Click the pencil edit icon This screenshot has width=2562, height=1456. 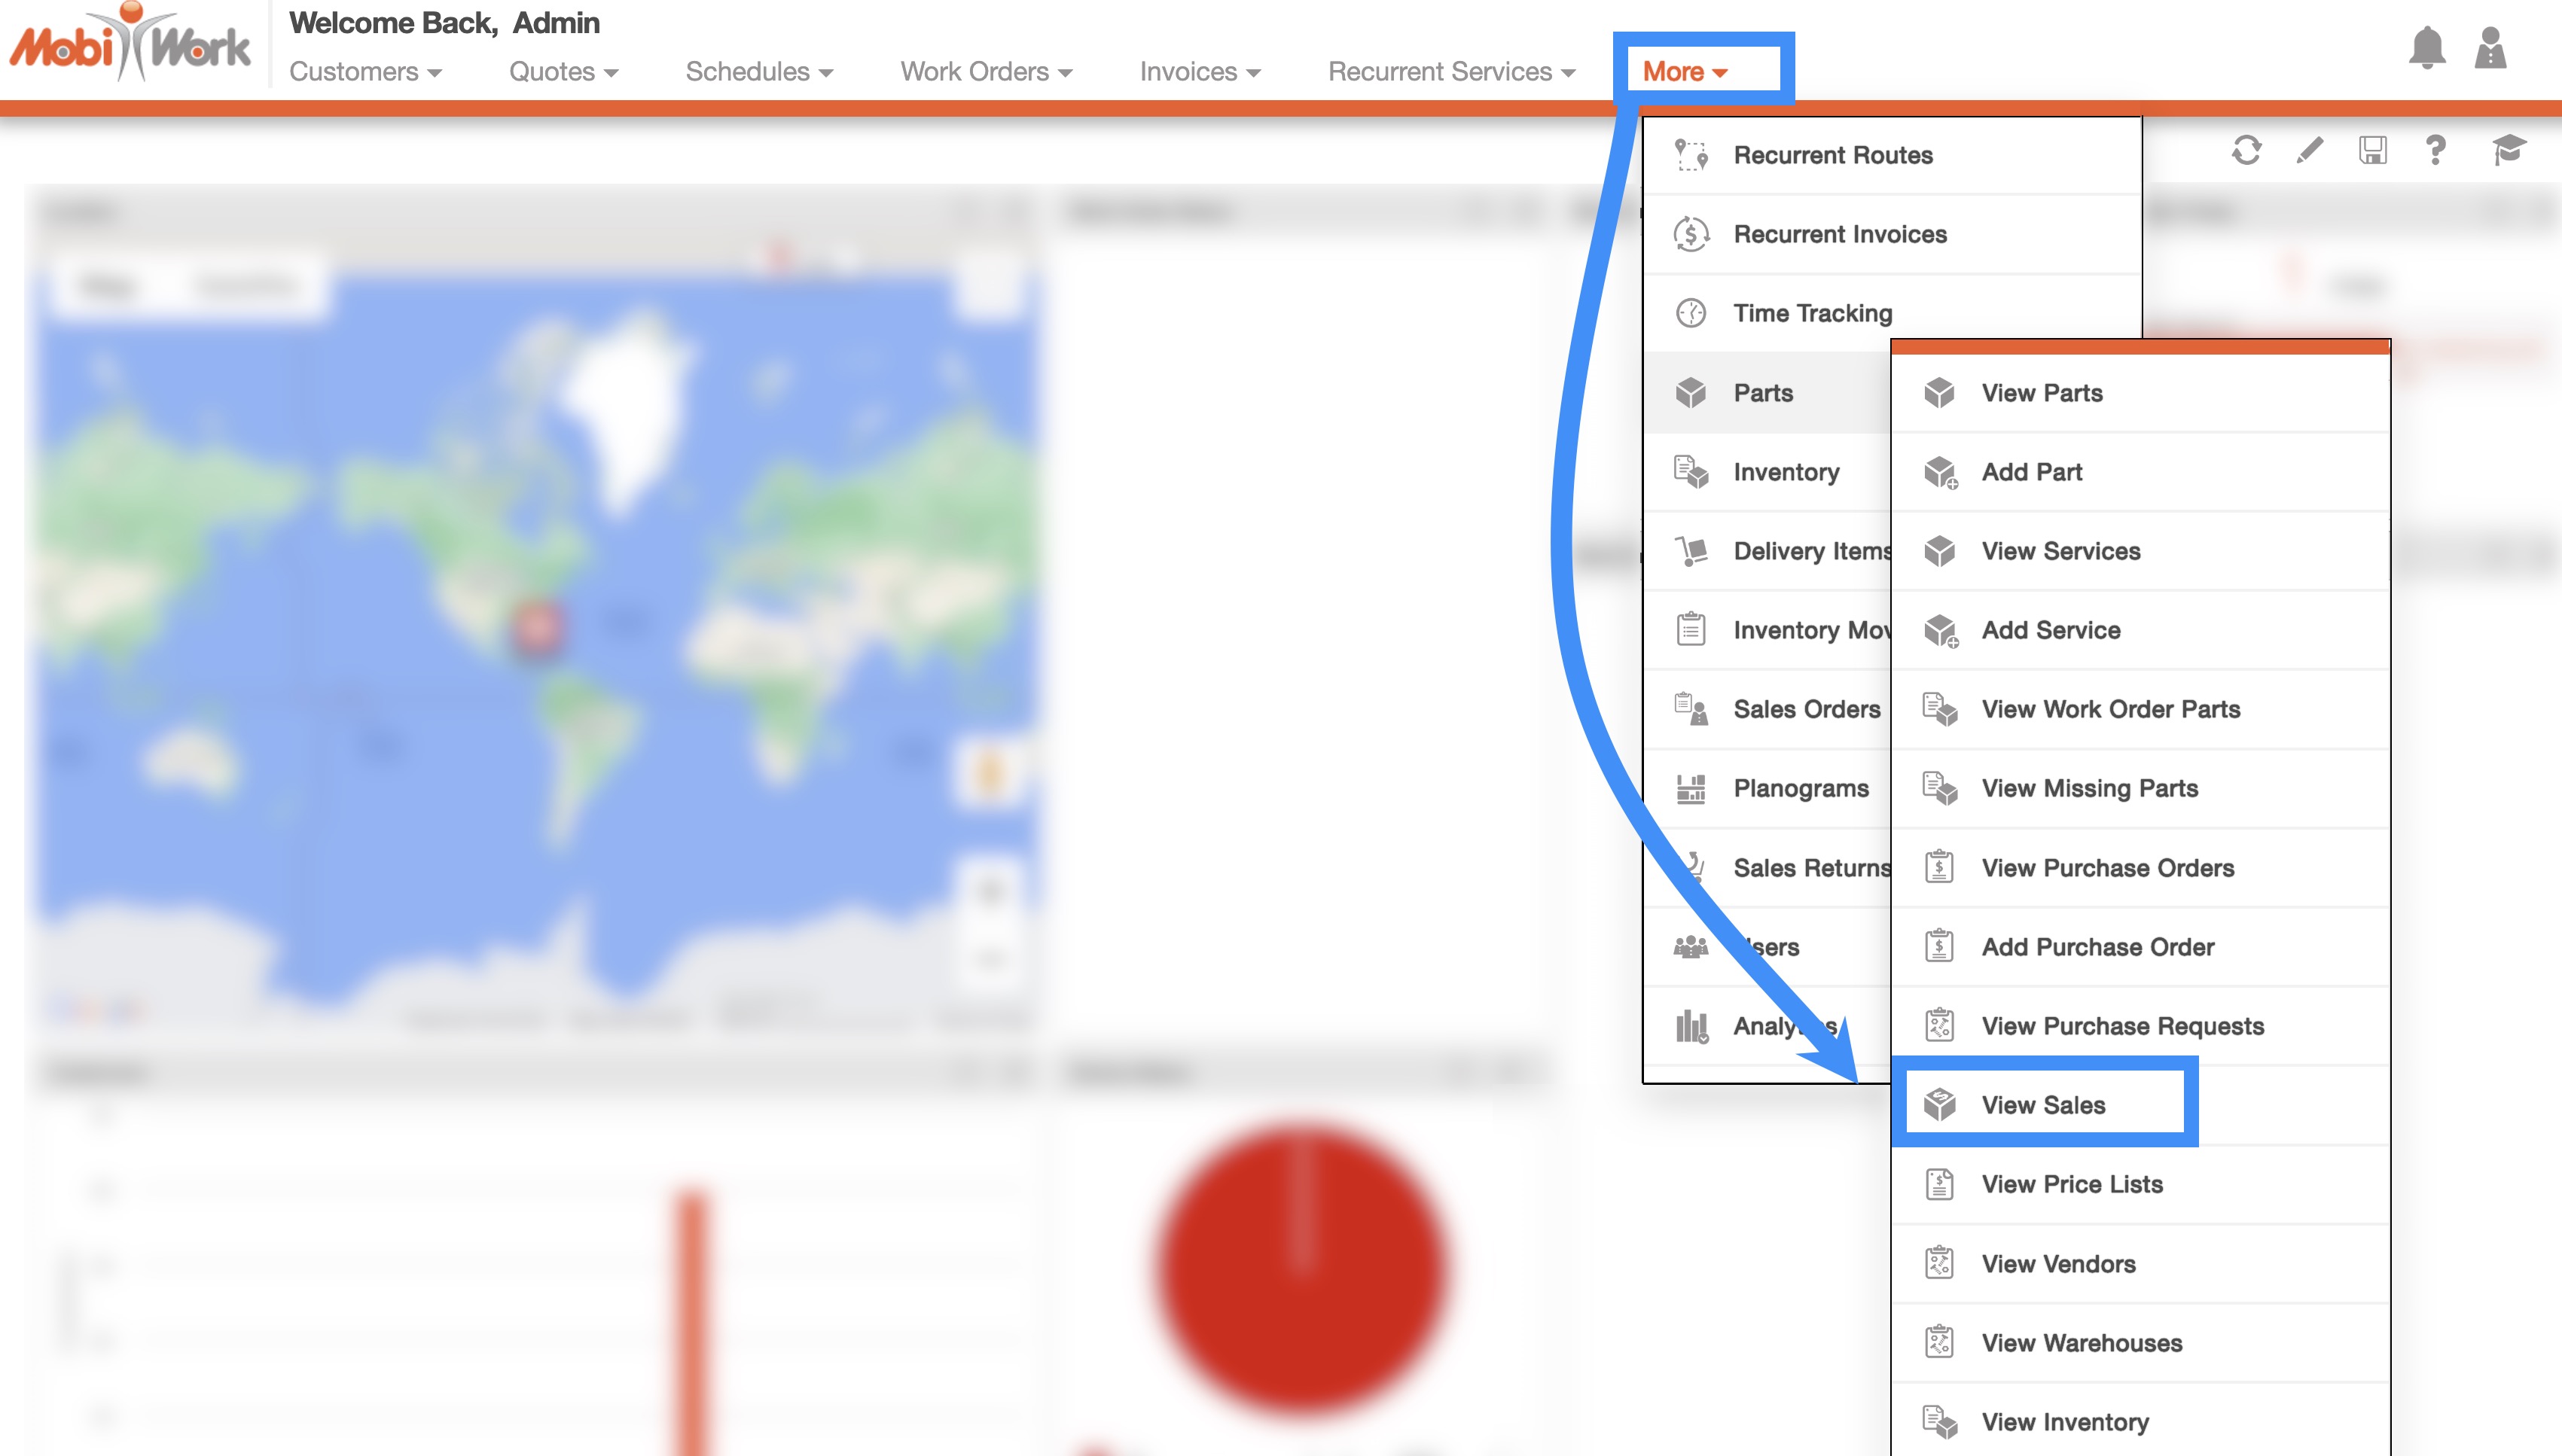click(x=2309, y=151)
